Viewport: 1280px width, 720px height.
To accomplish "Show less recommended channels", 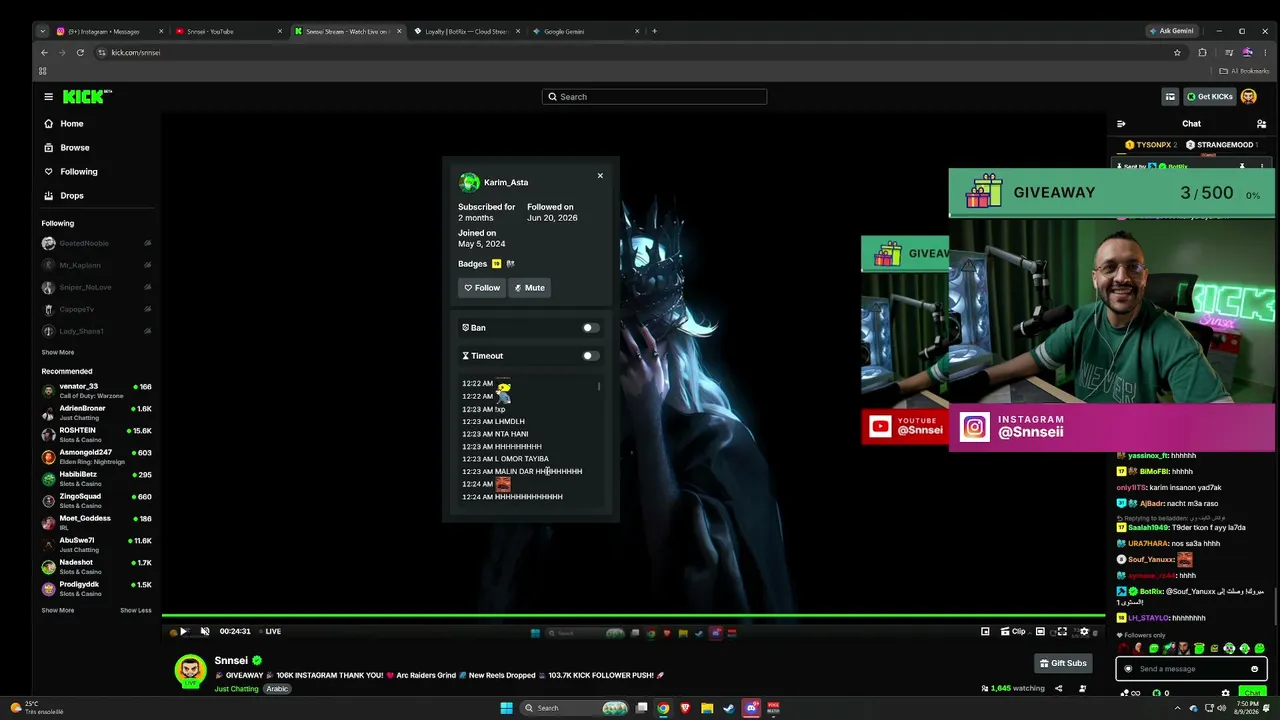I will point(136,610).
